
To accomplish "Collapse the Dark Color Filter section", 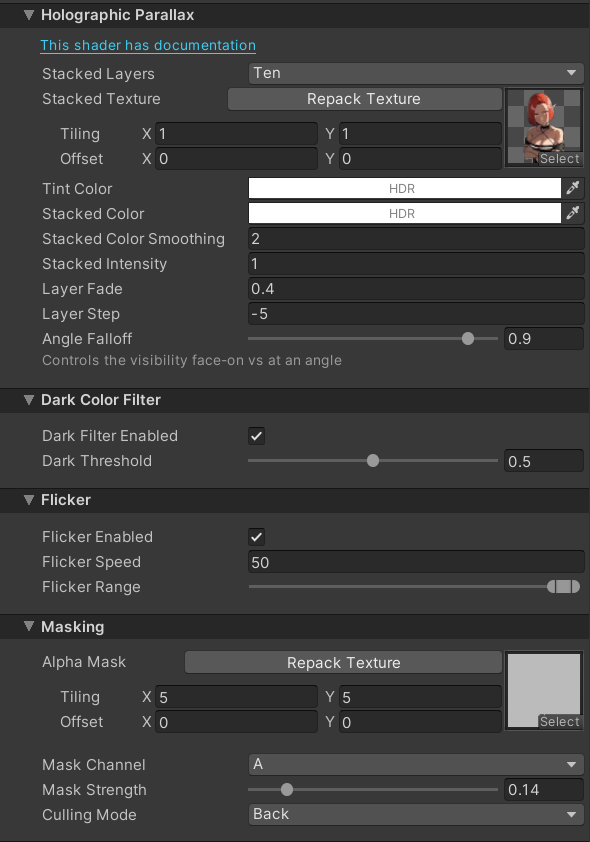I will pos(27,400).
